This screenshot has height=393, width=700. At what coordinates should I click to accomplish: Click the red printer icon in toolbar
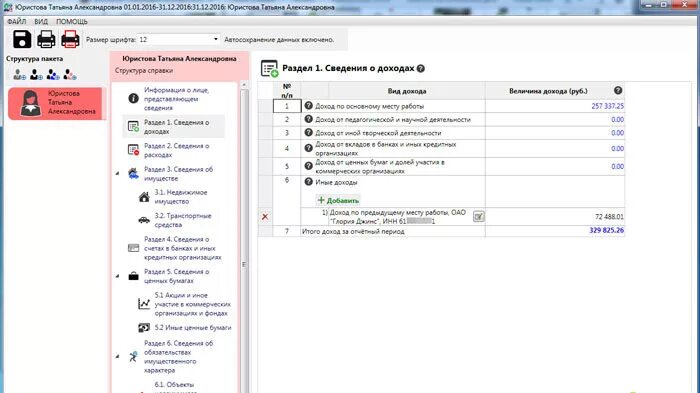(70, 39)
